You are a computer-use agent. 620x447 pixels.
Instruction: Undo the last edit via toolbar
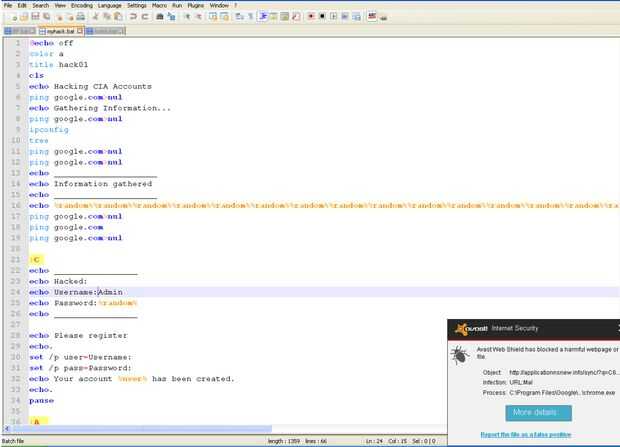(x=133, y=17)
